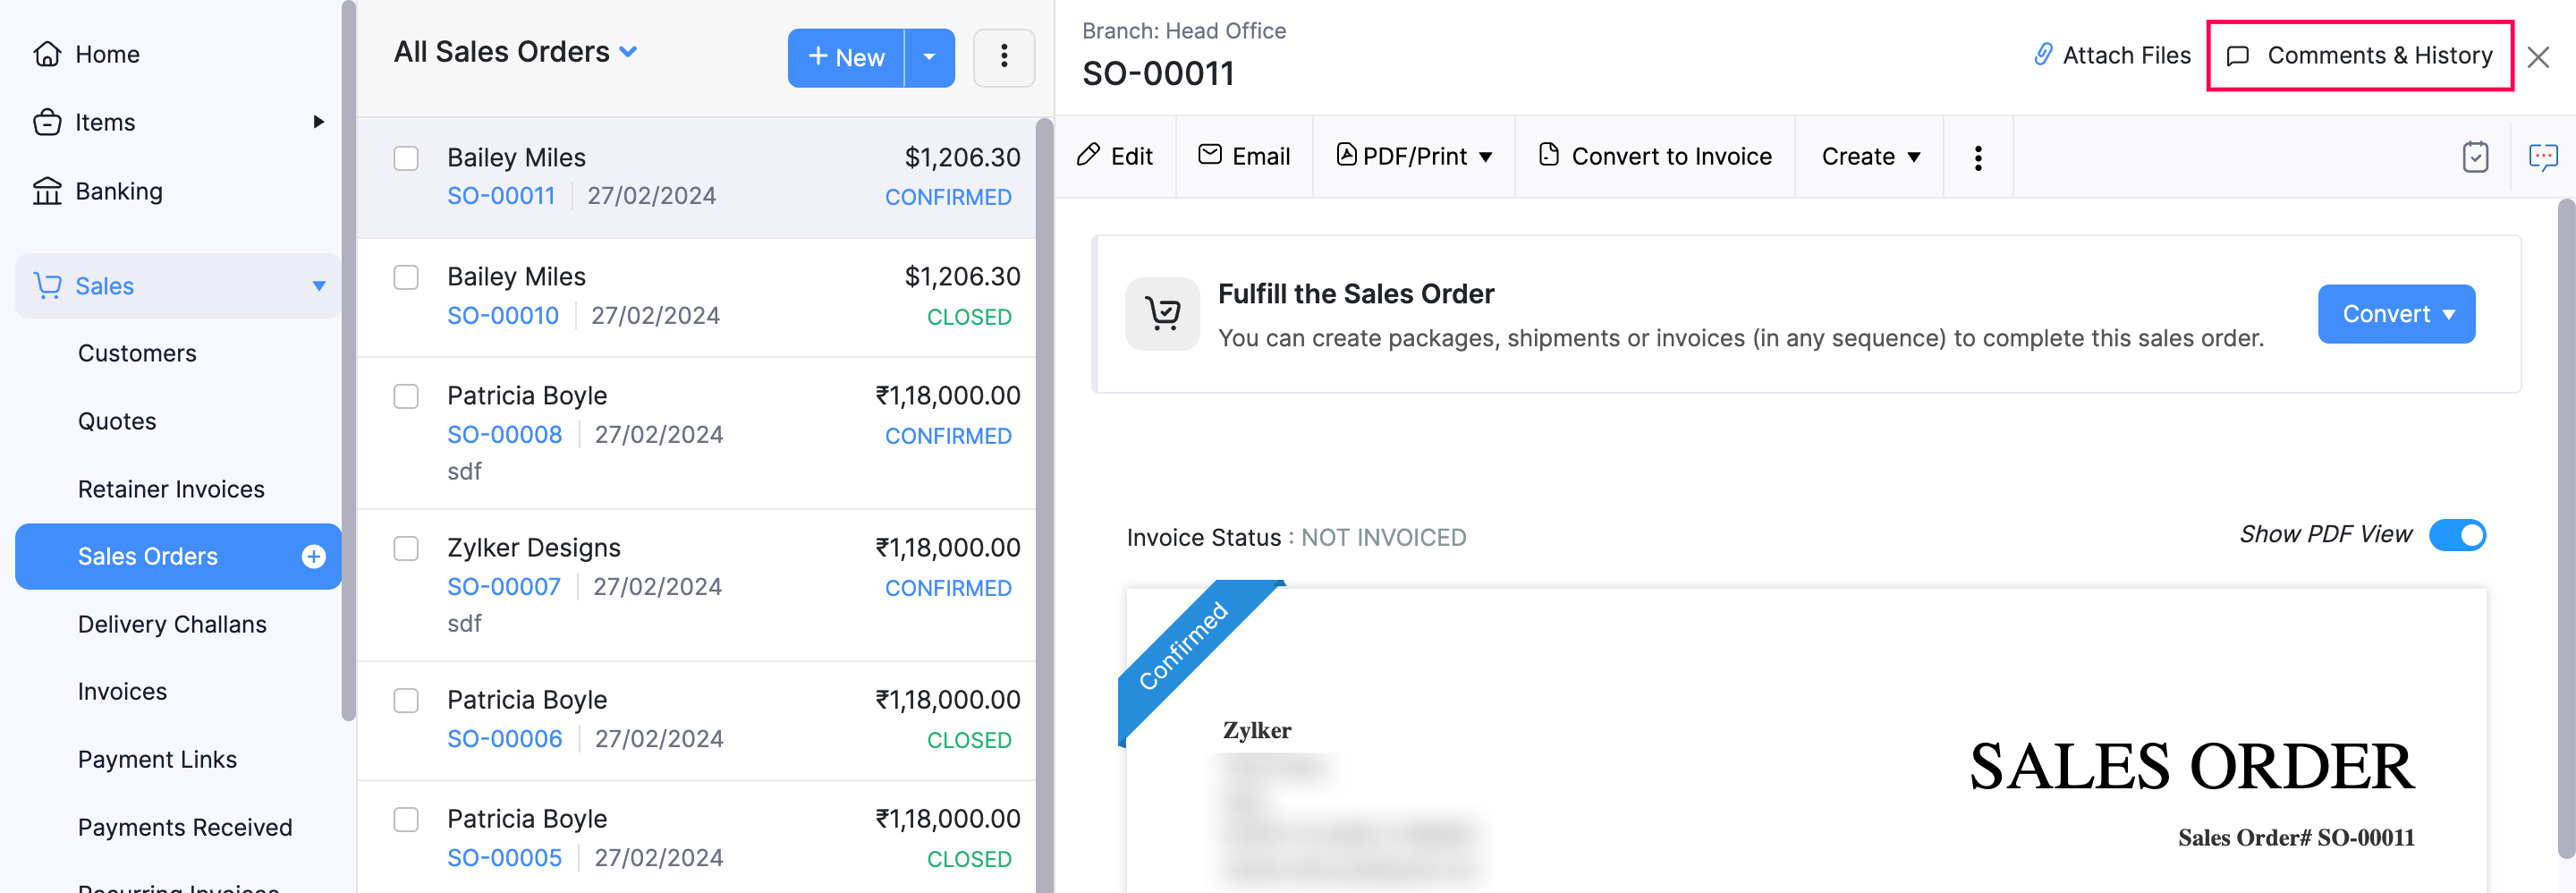Open three-dot menu next to Create
Viewport: 2576px width, 893px height.
1977,157
